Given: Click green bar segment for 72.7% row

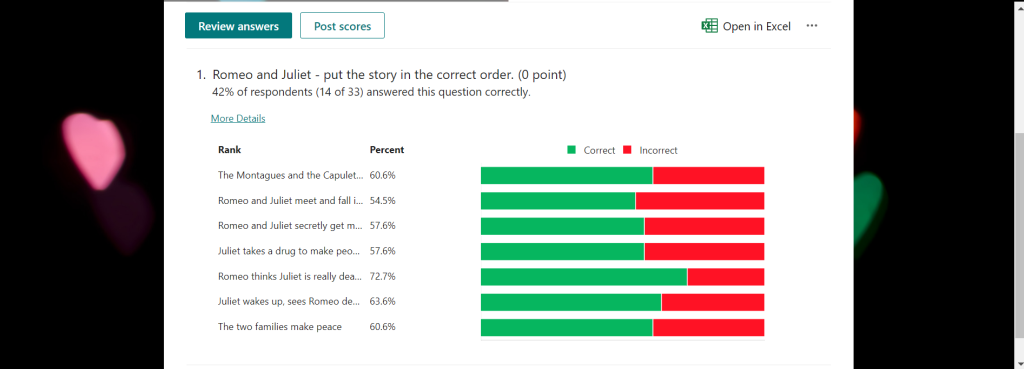Looking at the screenshot, I should (x=584, y=277).
